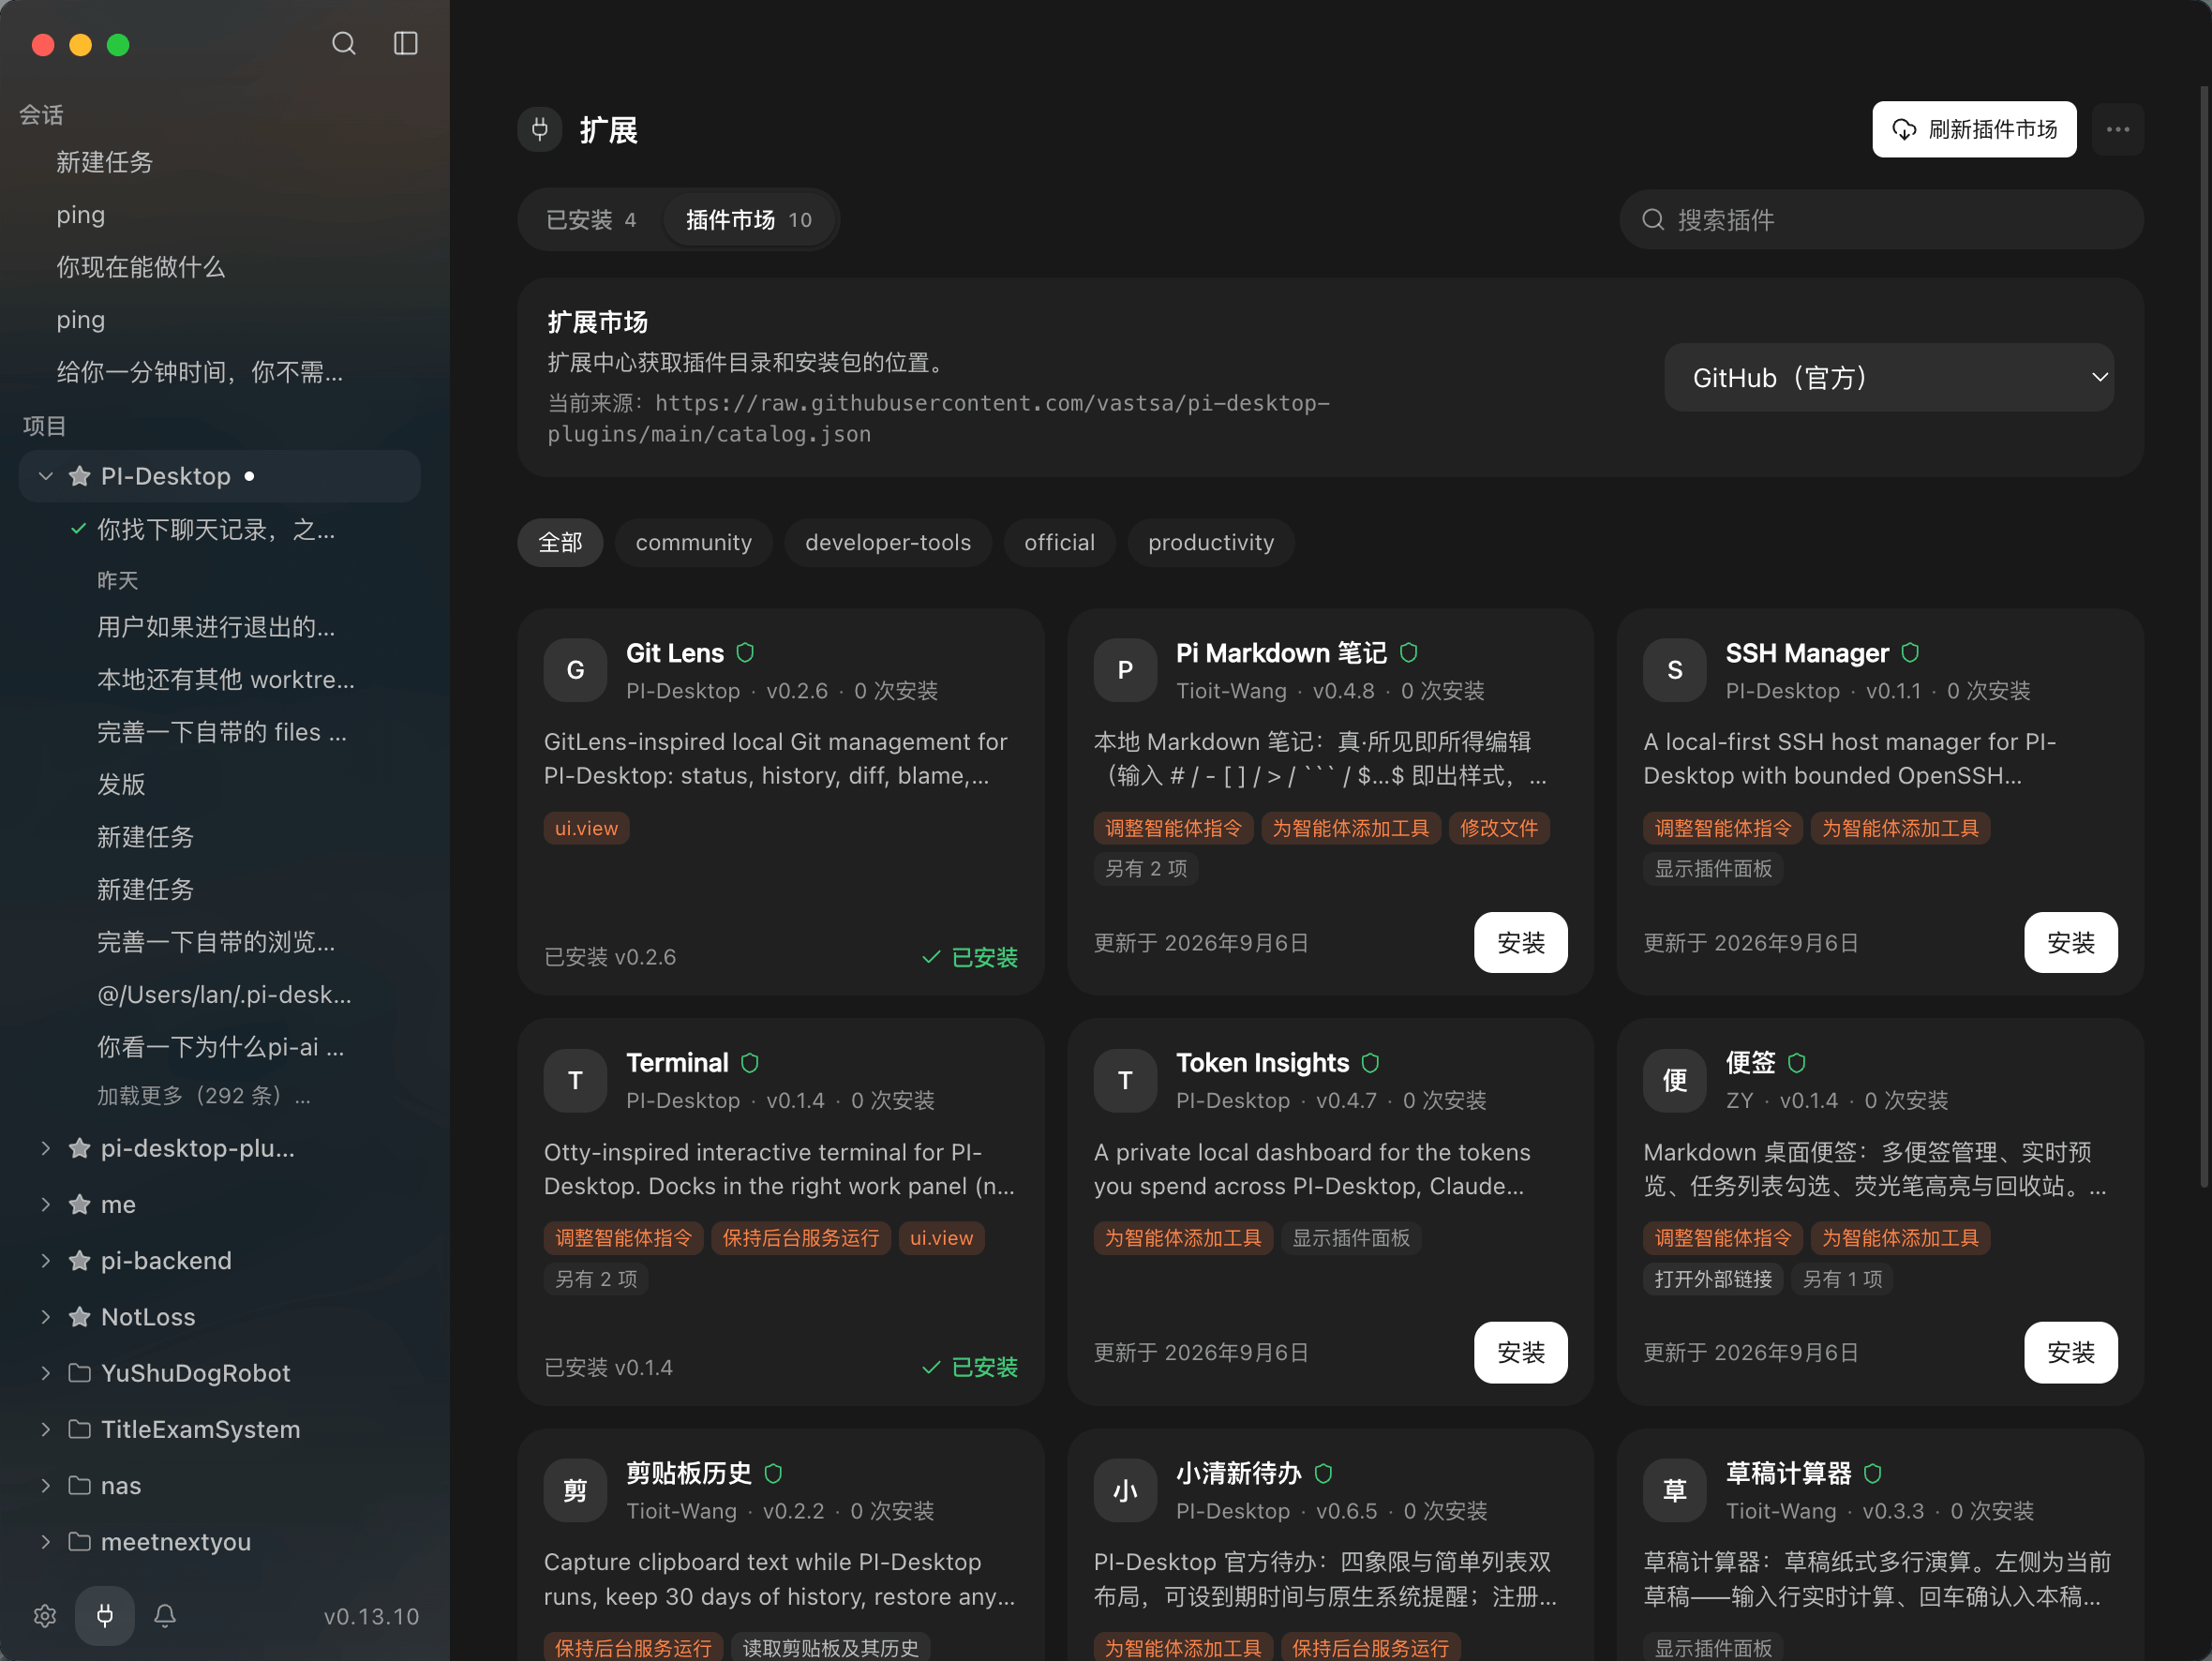Open the three-dot more options menu
This screenshot has height=1661, width=2212.
pos(2116,129)
